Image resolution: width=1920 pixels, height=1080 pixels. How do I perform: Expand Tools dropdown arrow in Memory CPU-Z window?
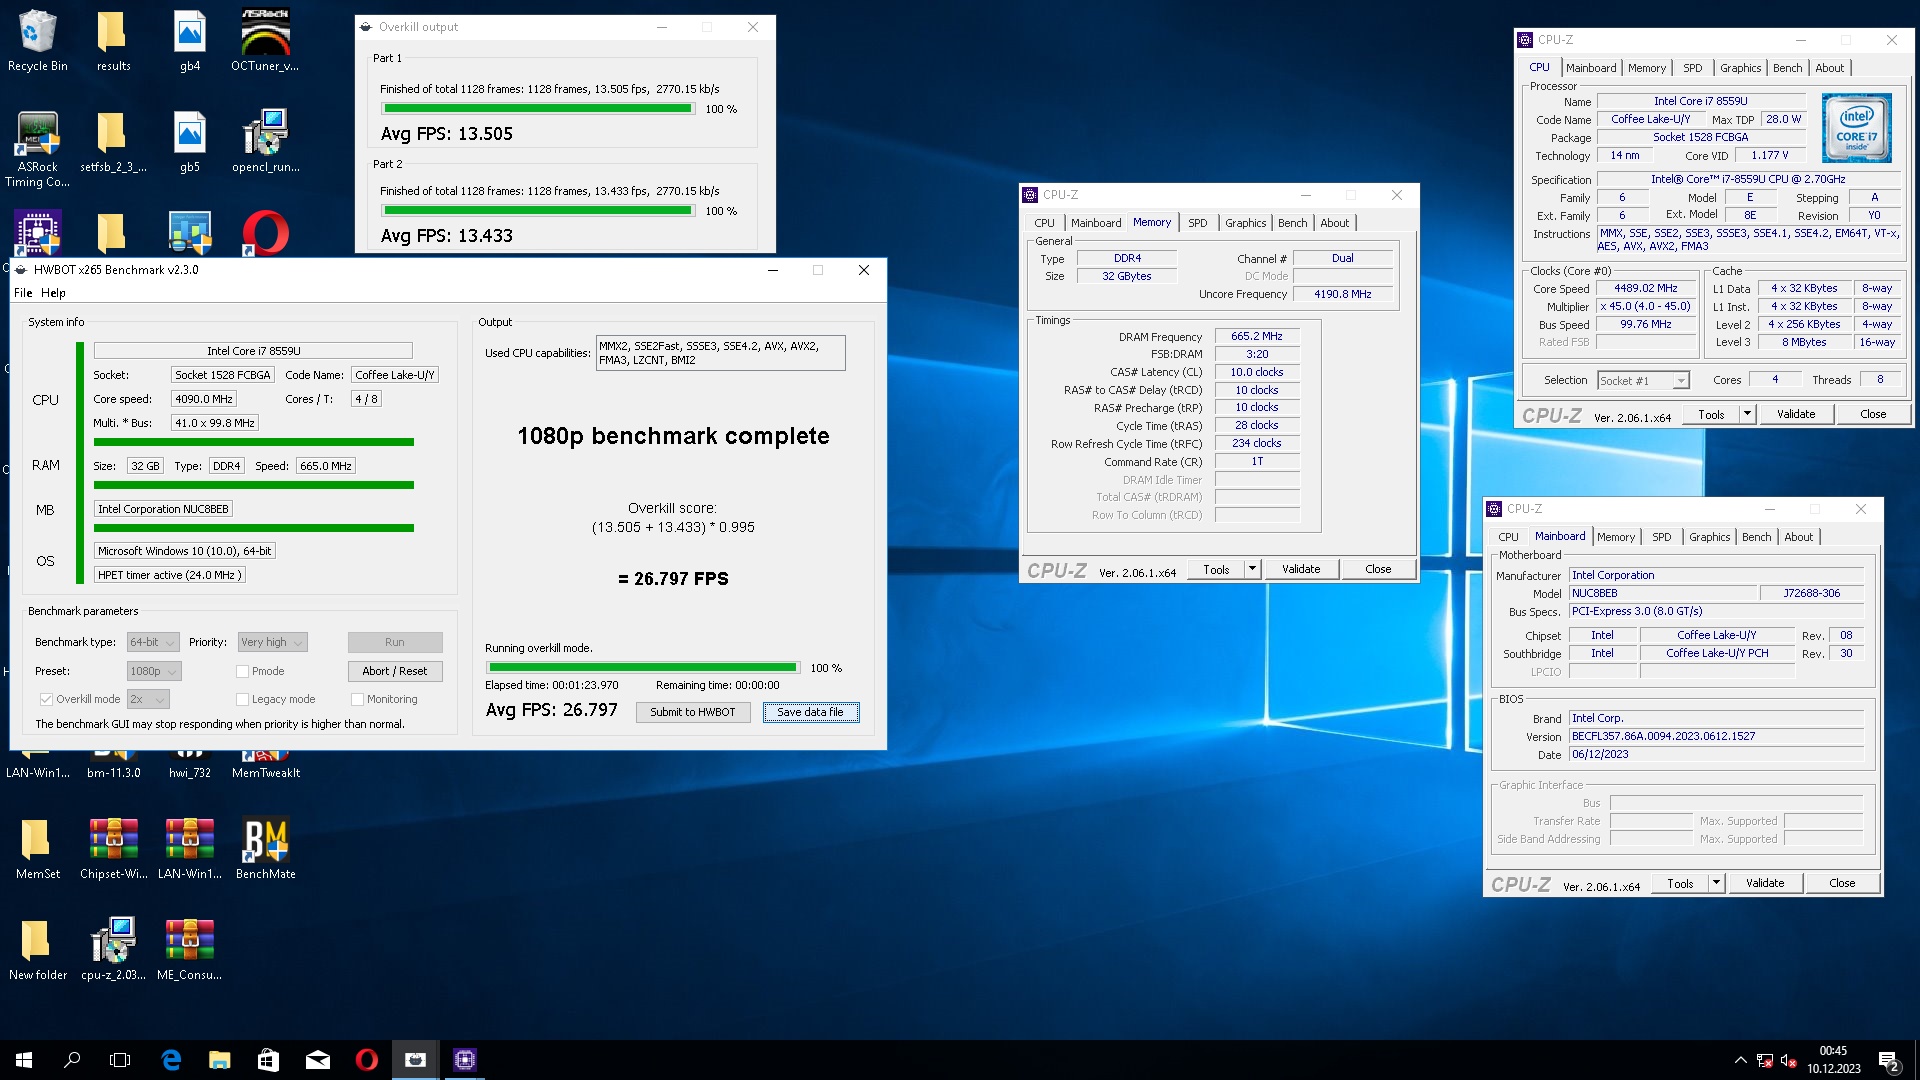pyautogui.click(x=1251, y=569)
